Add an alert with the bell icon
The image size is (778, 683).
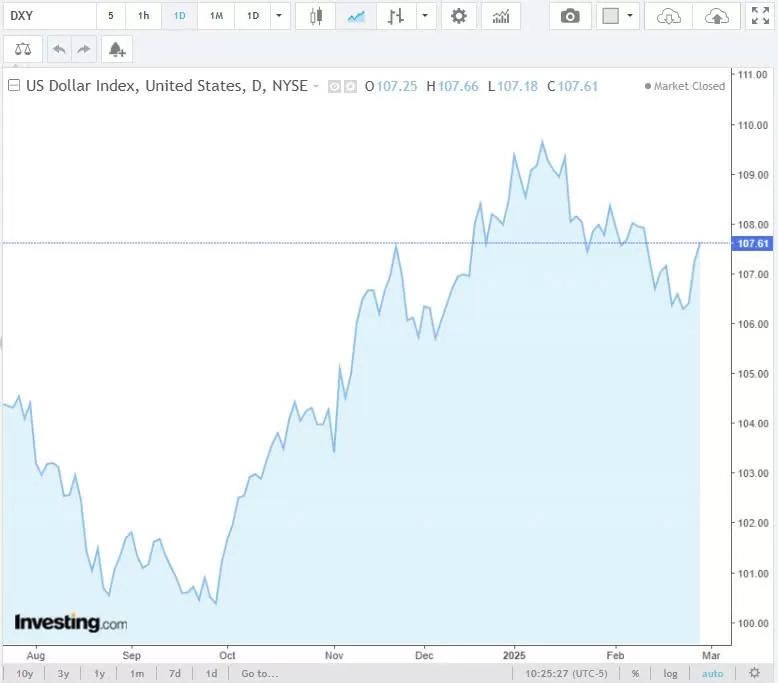(117, 49)
